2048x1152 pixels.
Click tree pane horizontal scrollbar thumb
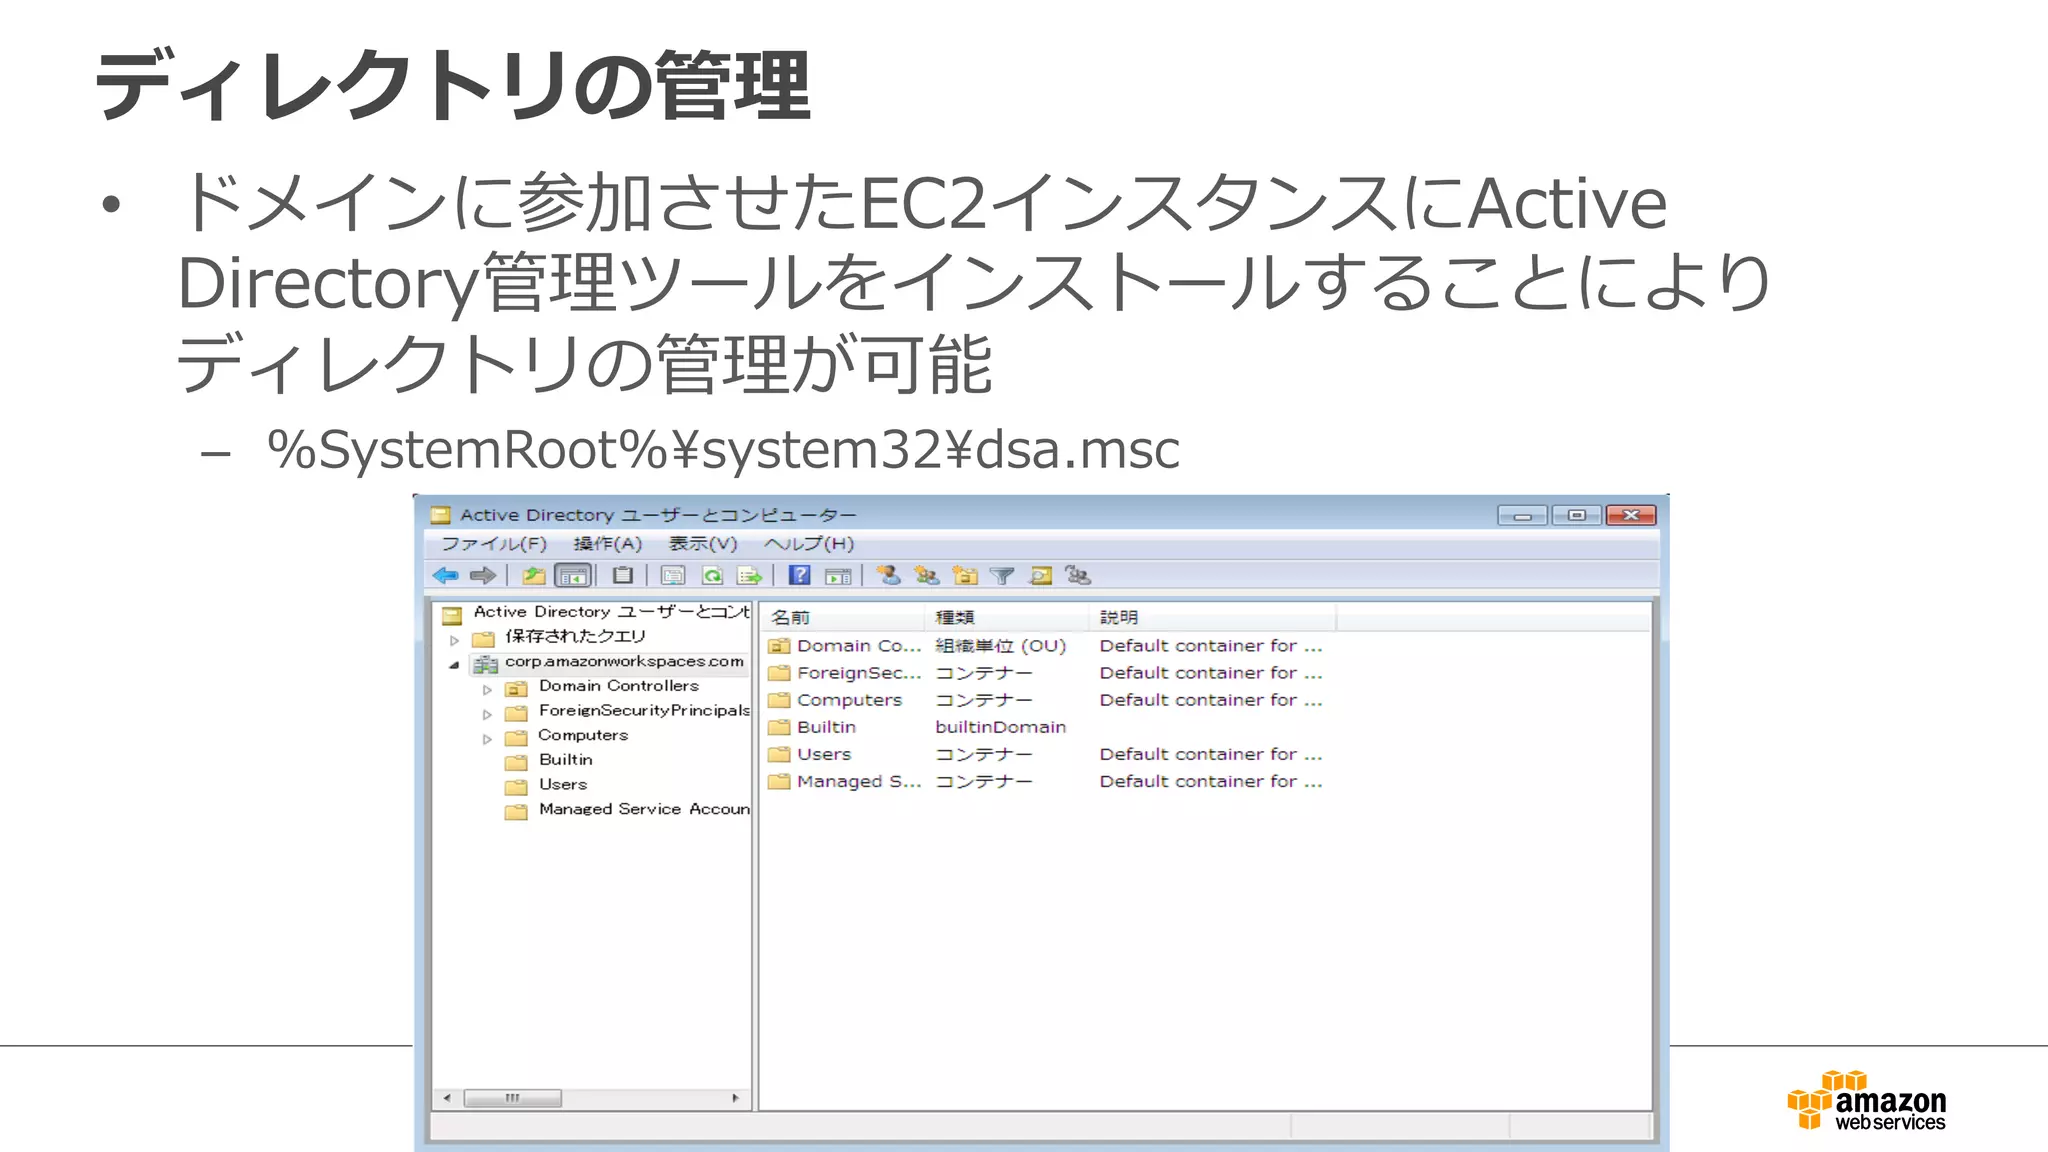(x=512, y=1098)
